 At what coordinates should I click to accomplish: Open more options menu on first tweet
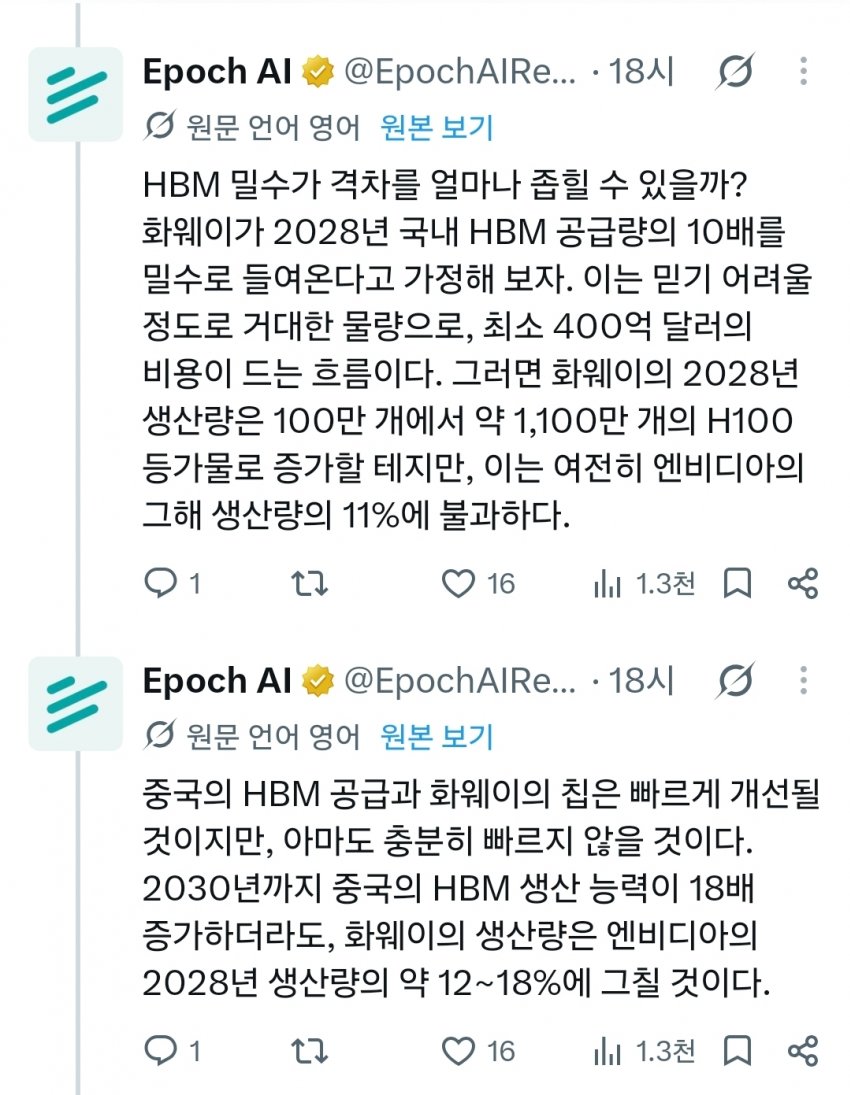click(x=804, y=71)
